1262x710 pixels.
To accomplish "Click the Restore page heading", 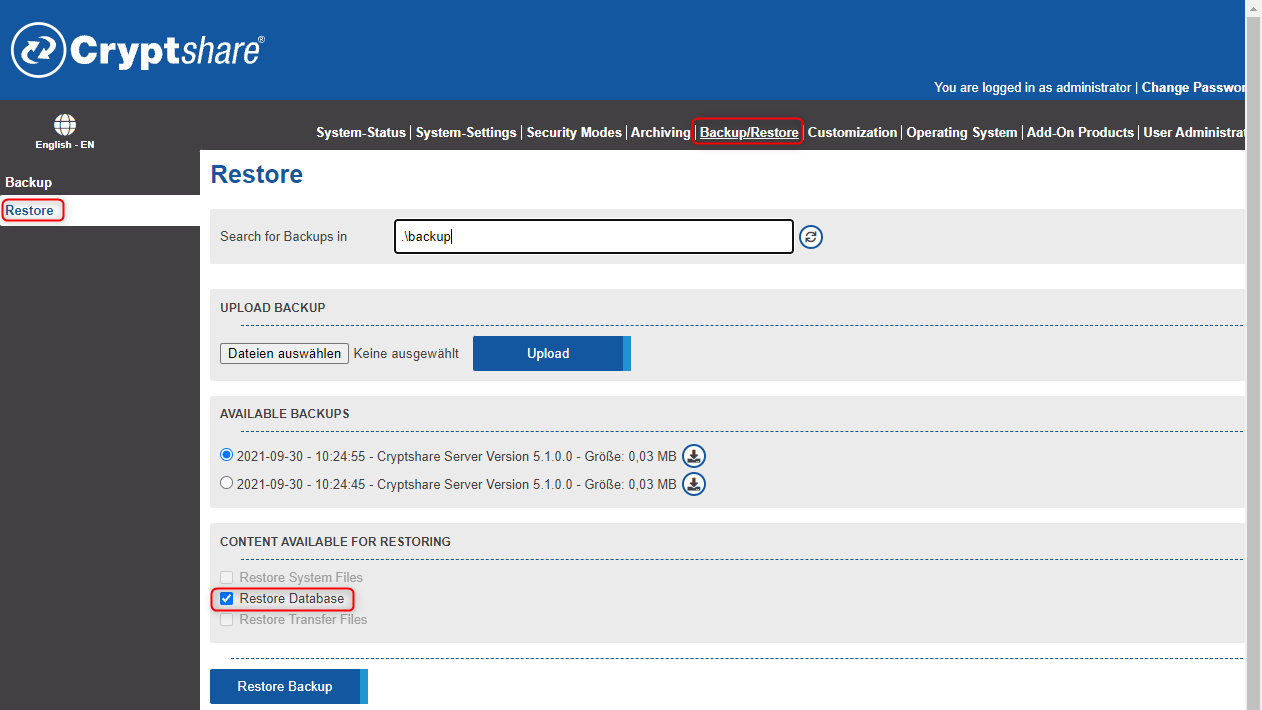I will coord(257,175).
